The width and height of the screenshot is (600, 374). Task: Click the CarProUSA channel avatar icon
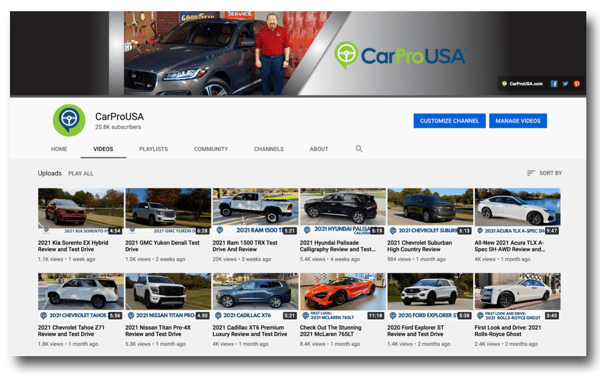(69, 120)
